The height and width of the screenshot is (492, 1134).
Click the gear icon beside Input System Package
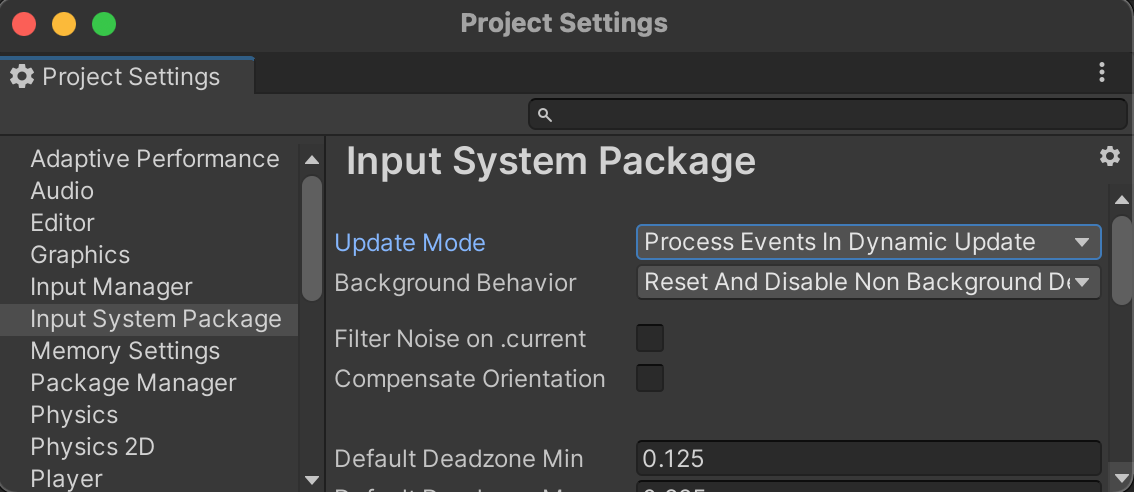pyautogui.click(x=1109, y=156)
